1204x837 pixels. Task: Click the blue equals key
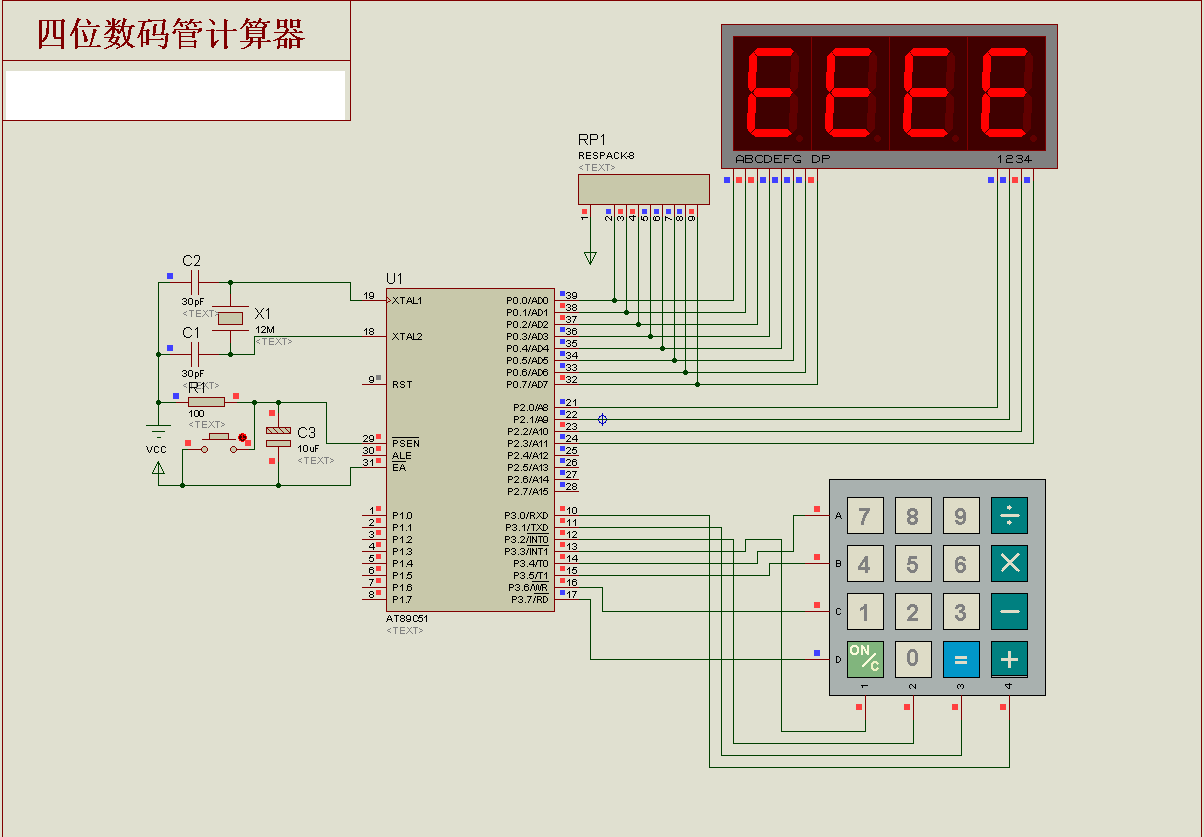961,659
